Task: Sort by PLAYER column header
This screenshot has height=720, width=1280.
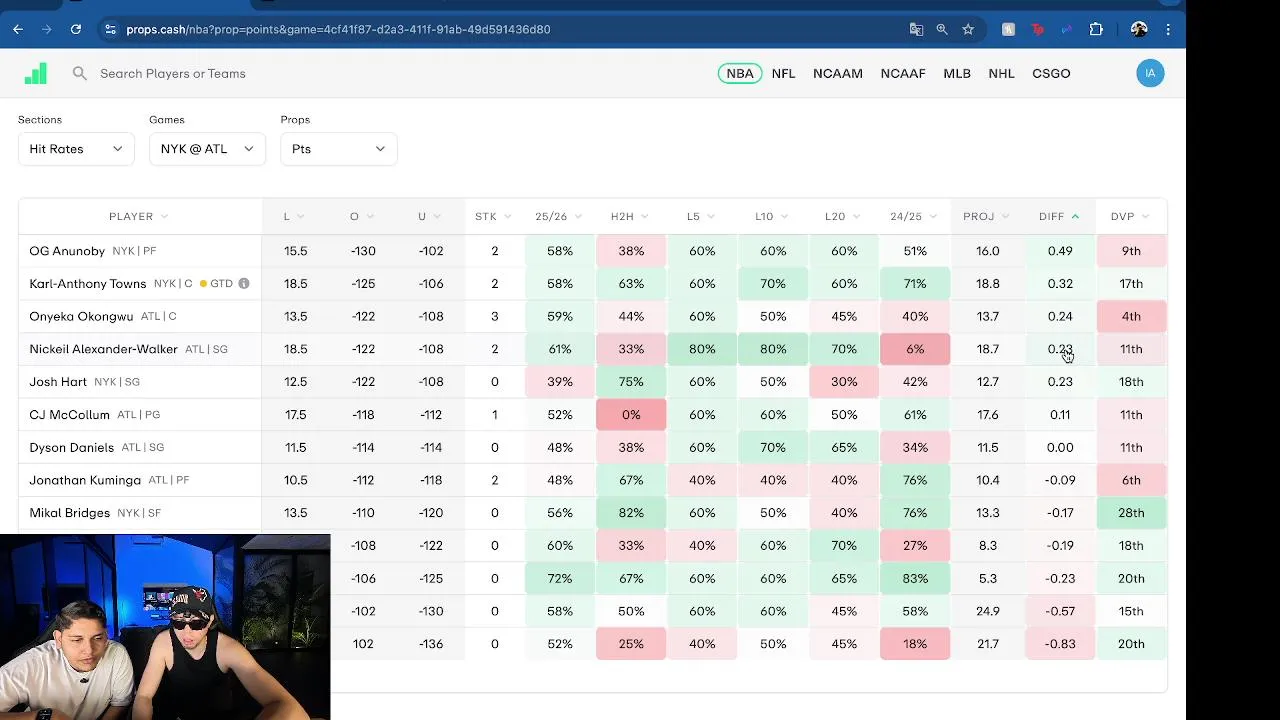Action: (x=139, y=216)
